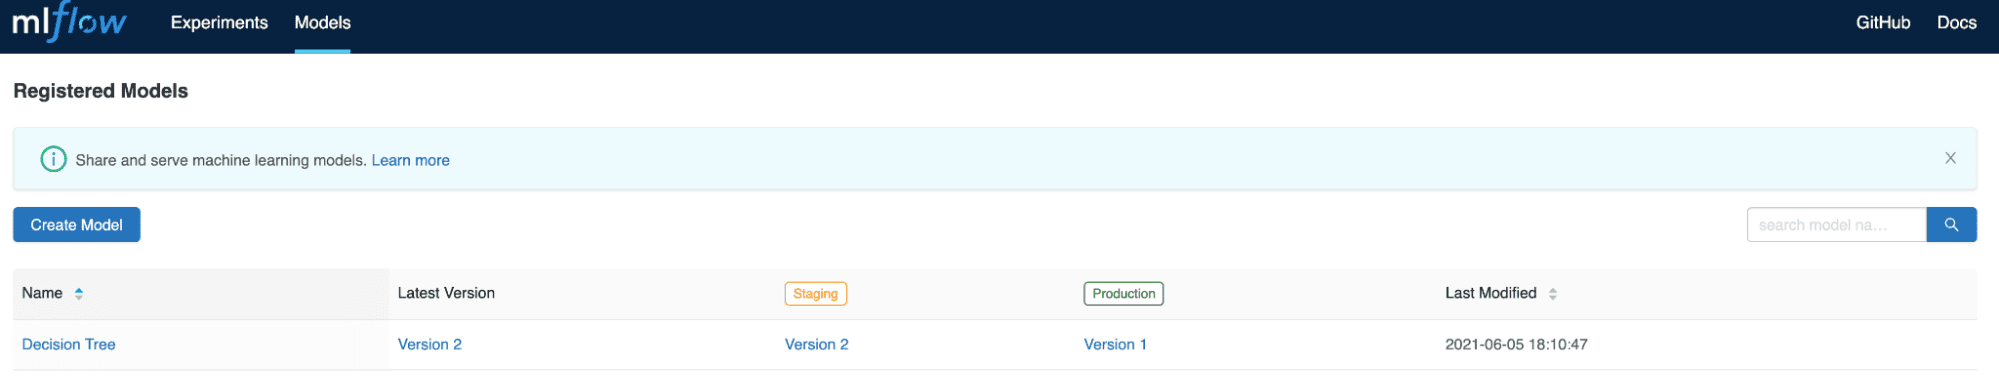Click the Create Model button

[76, 225]
